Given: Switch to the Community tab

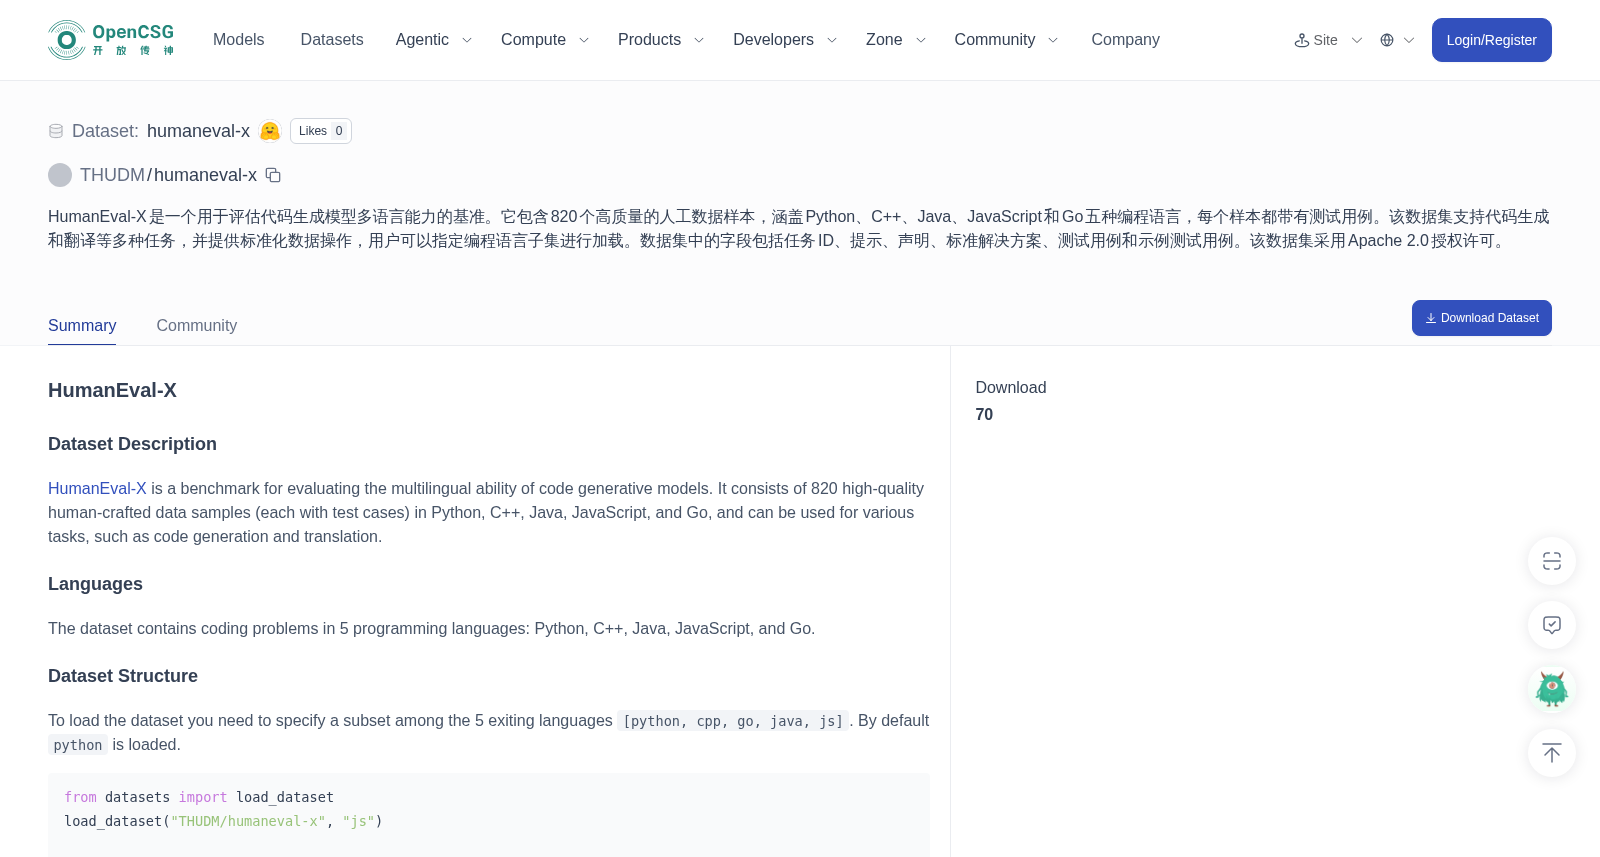Looking at the screenshot, I should (x=197, y=326).
